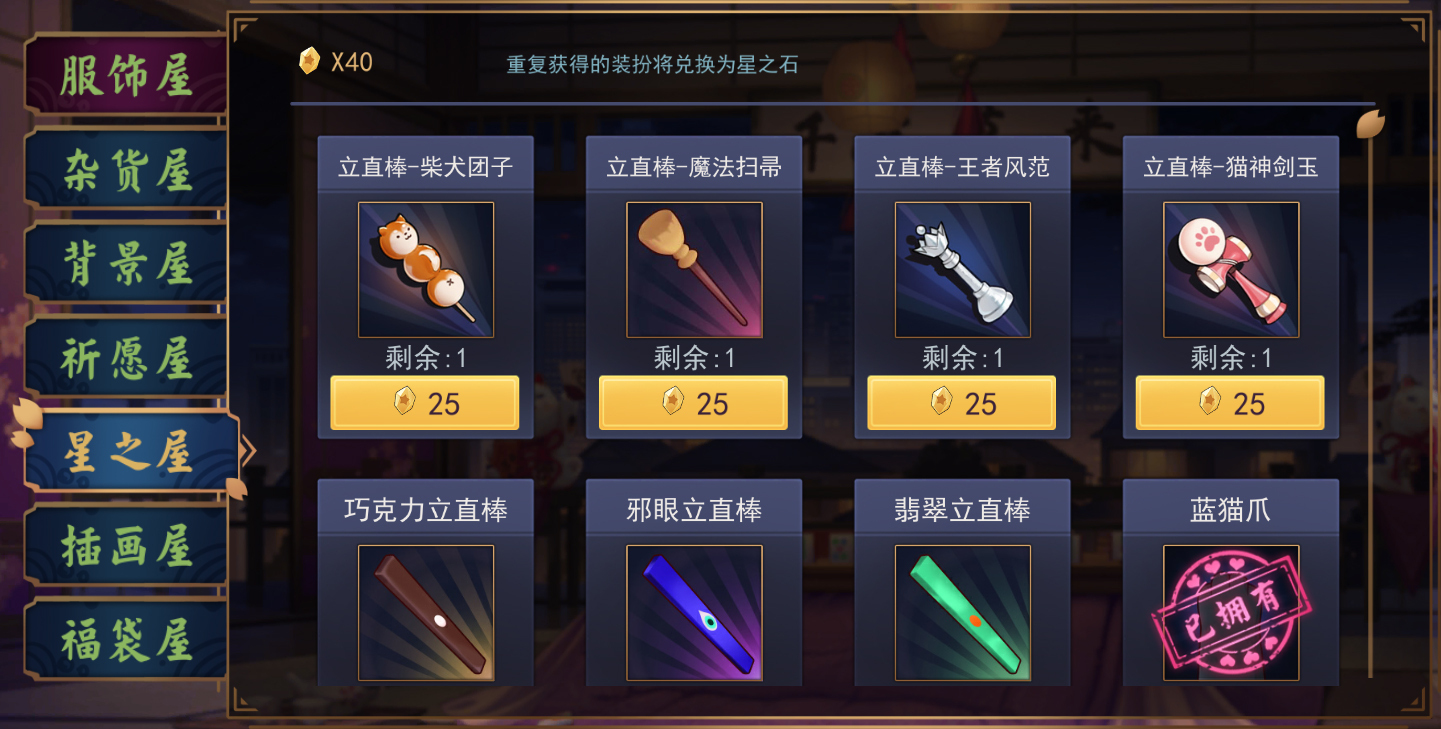Select the silver chess piece stick icon
The width and height of the screenshot is (1441, 729).
(963, 270)
